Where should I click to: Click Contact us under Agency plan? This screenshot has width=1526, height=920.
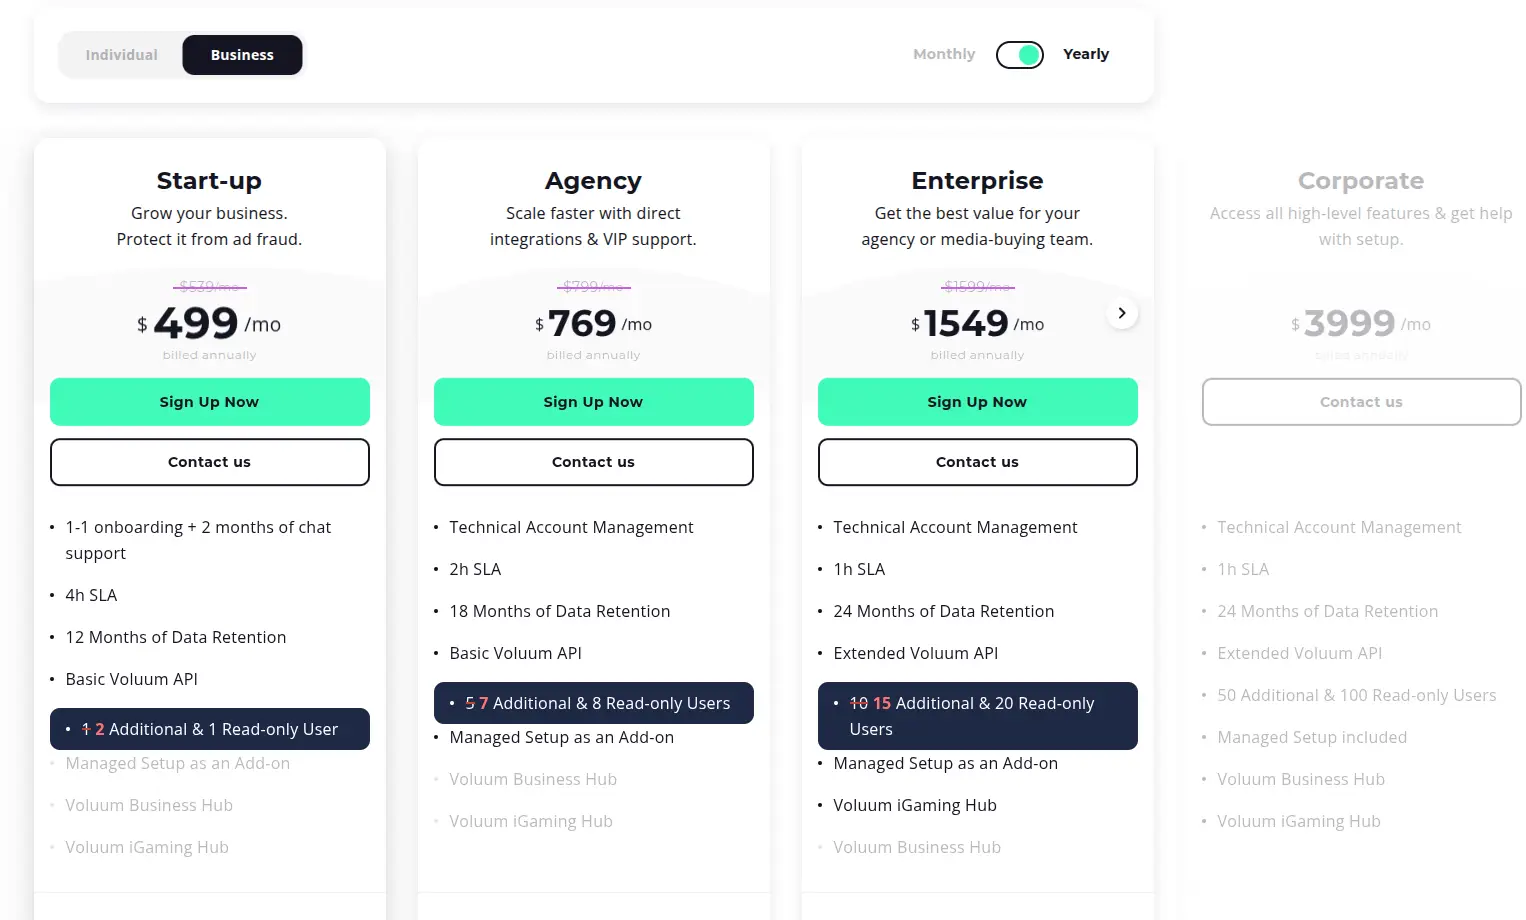(593, 462)
